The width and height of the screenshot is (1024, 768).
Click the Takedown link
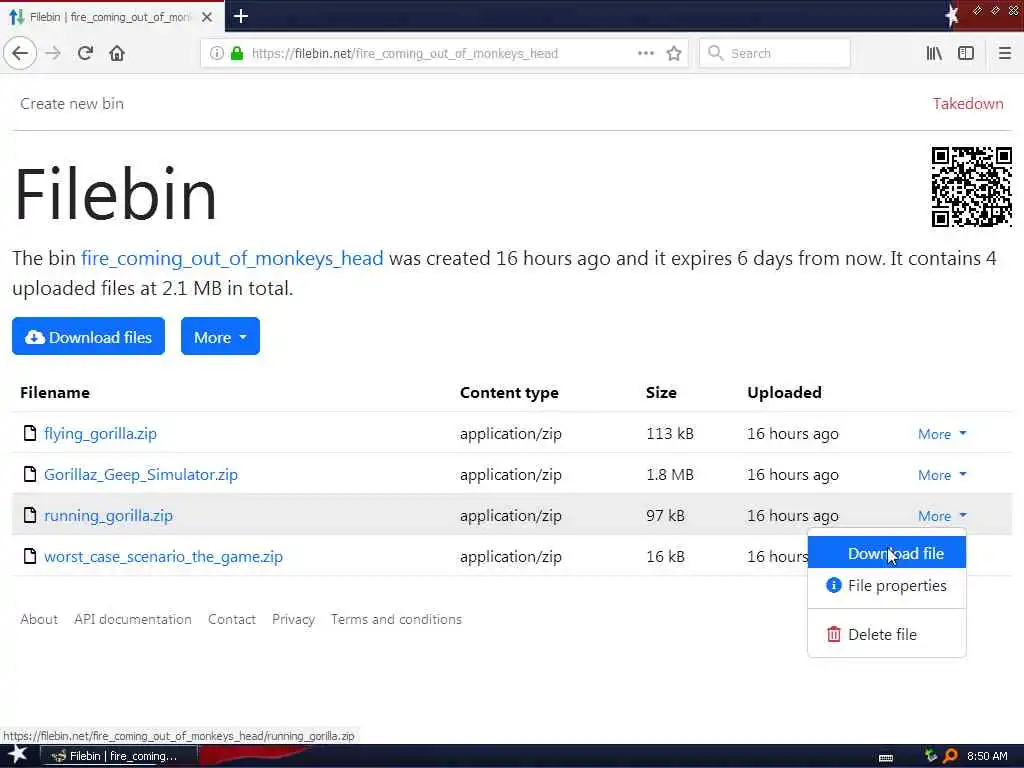tap(968, 104)
